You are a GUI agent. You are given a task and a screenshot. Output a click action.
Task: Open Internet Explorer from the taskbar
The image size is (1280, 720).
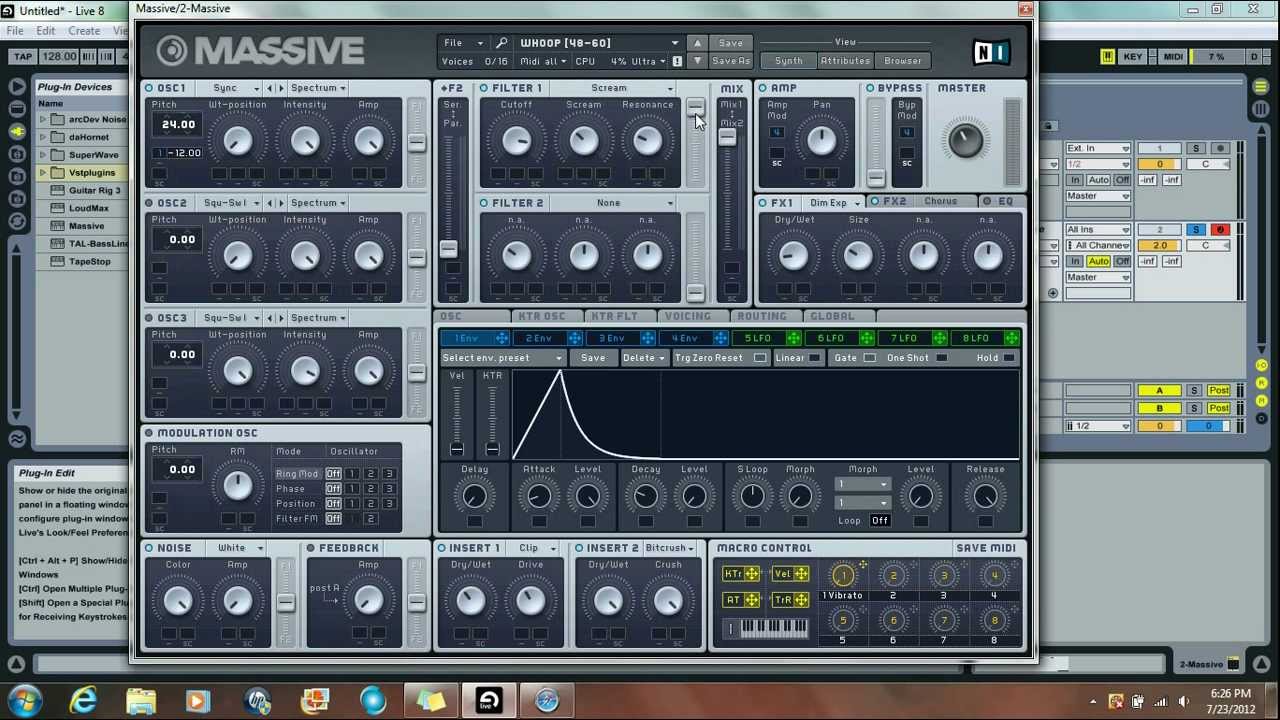83,700
